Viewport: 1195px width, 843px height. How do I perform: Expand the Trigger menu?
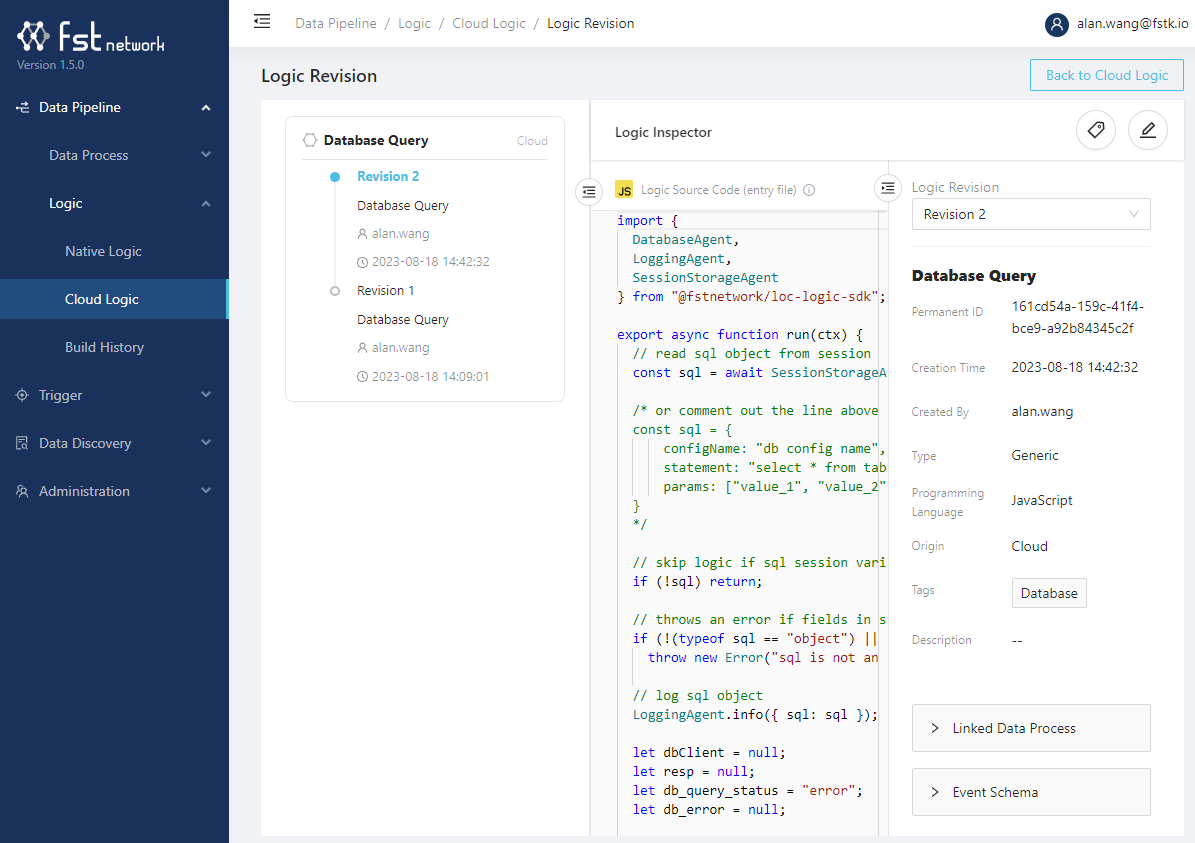pyautogui.click(x=114, y=395)
